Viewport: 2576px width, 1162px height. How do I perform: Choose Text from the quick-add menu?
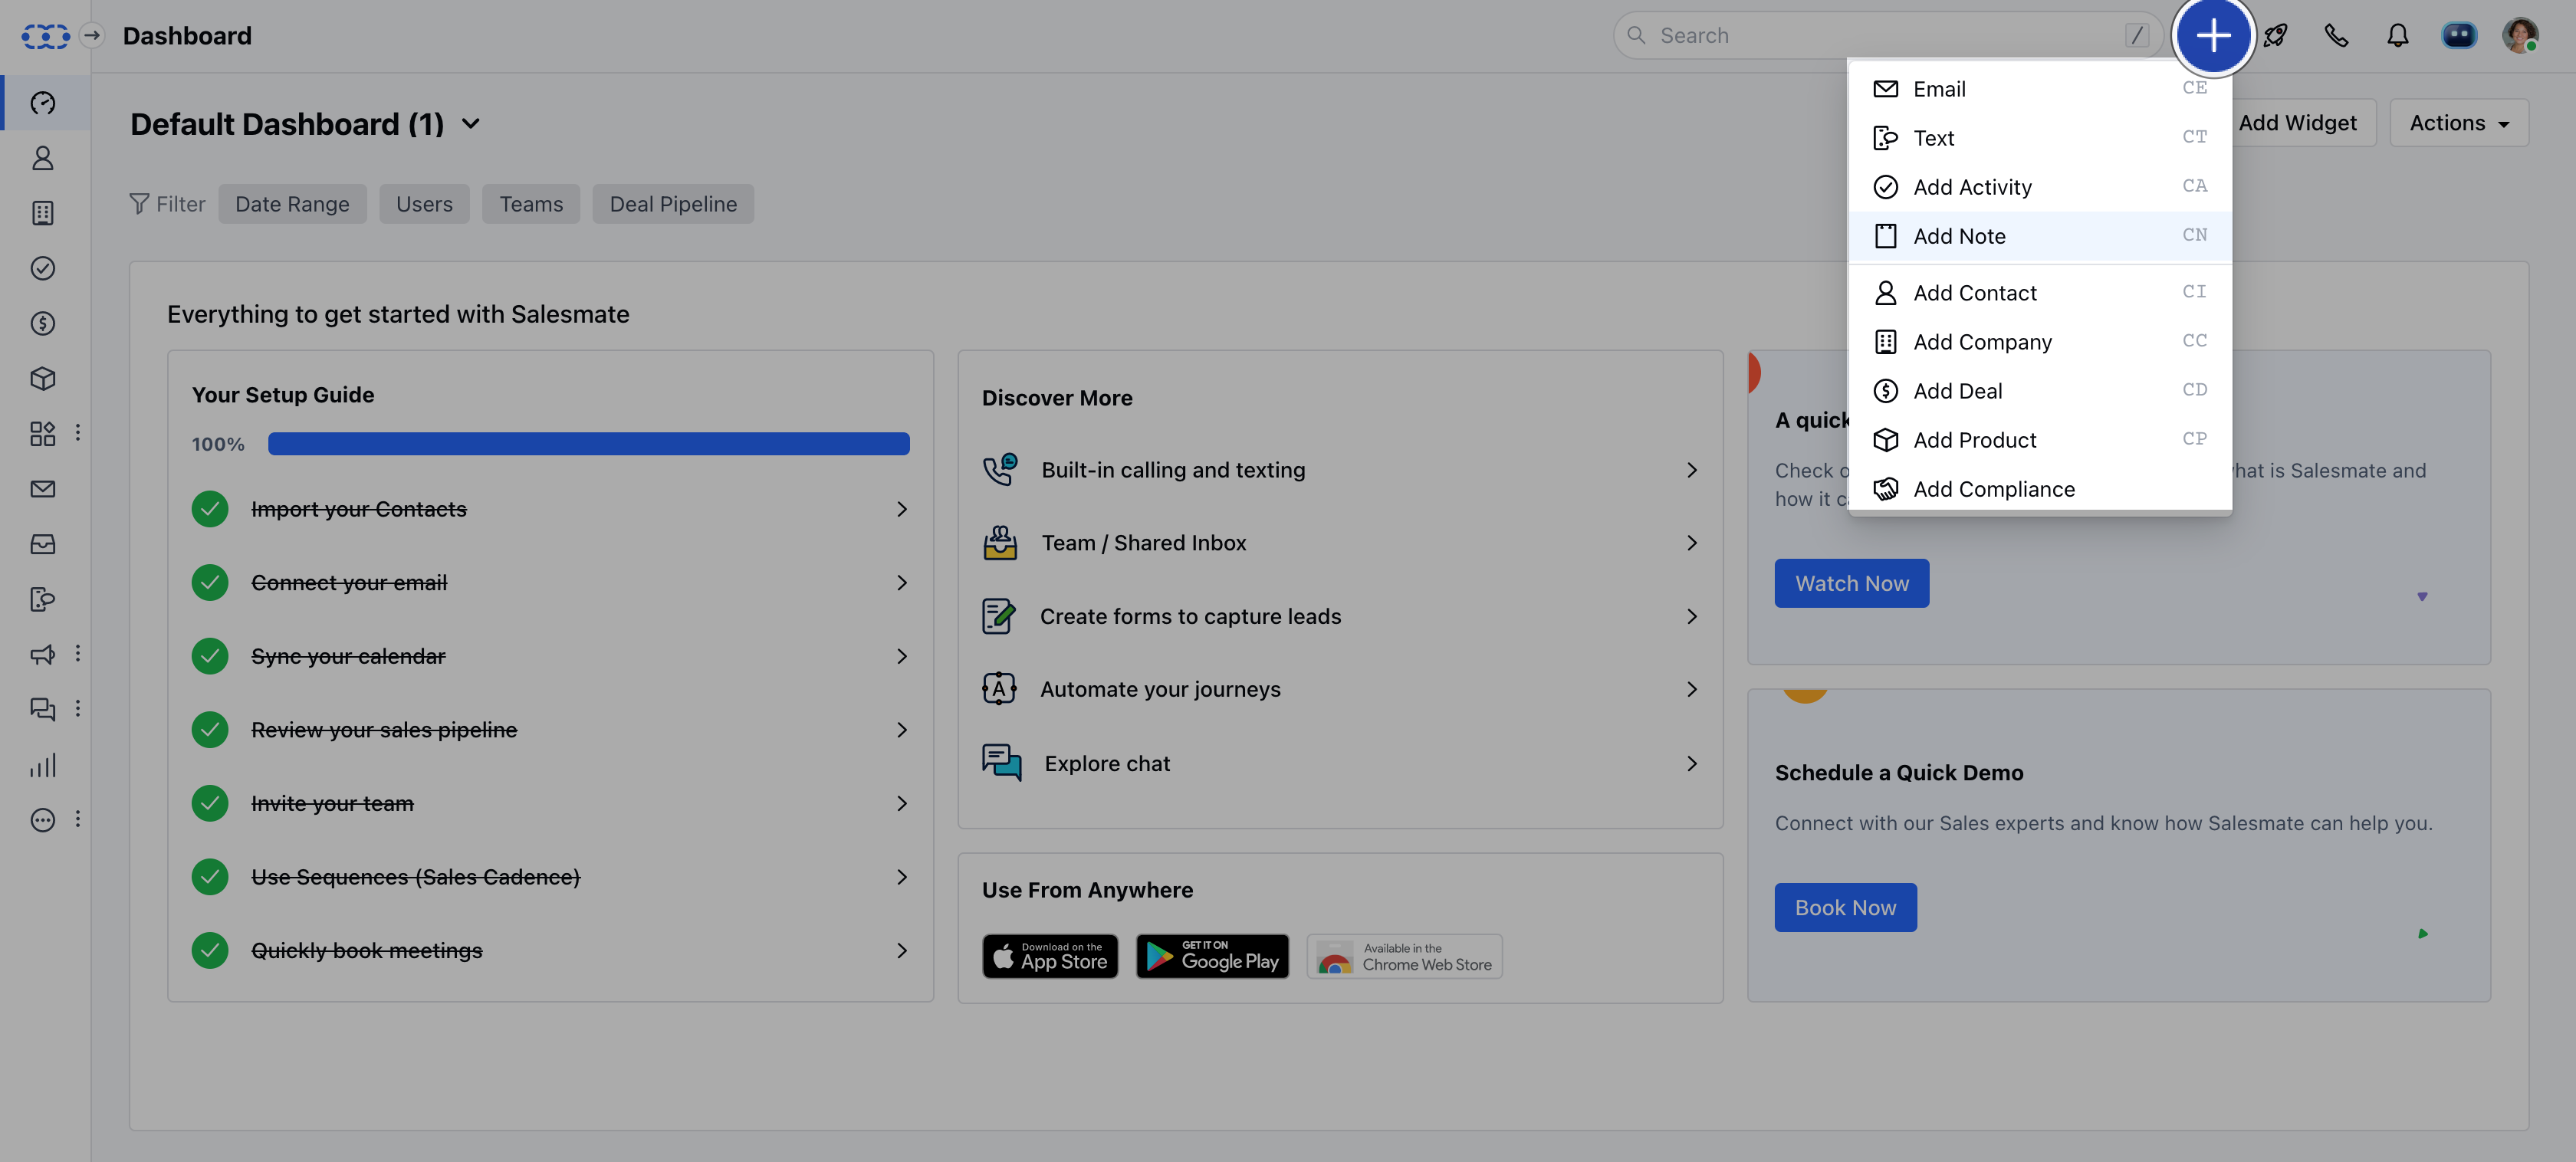click(2040, 138)
